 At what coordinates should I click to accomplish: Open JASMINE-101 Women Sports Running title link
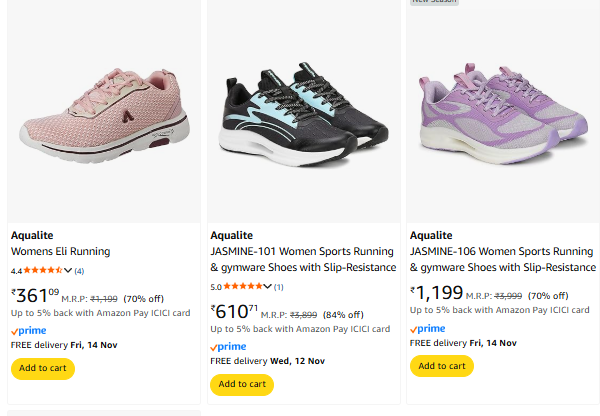(303, 251)
